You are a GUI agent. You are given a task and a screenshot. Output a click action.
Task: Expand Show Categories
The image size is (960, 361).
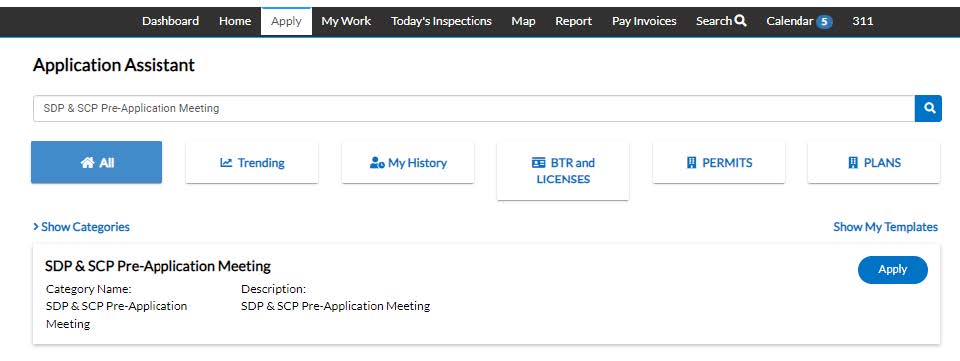[x=81, y=226]
